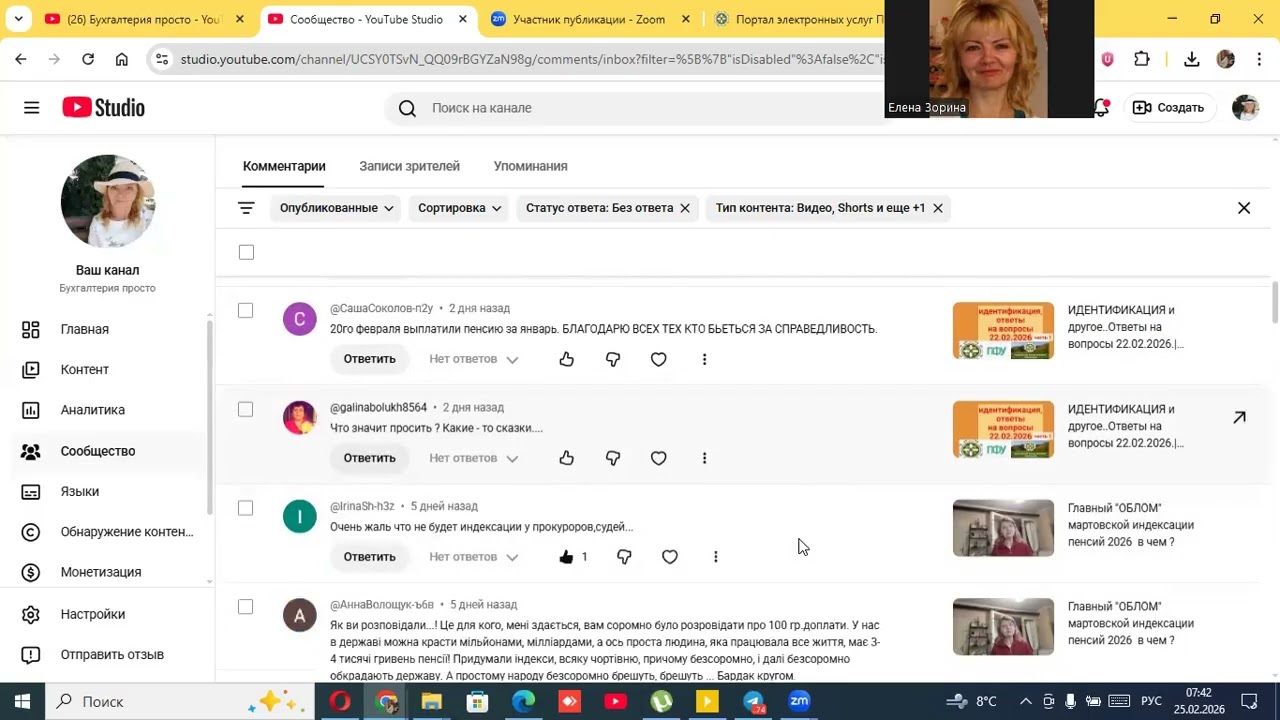
Task: Open ИДЕНТИФИКАЦИЯ video thumbnail in first row
Action: pyautogui.click(x=1003, y=330)
